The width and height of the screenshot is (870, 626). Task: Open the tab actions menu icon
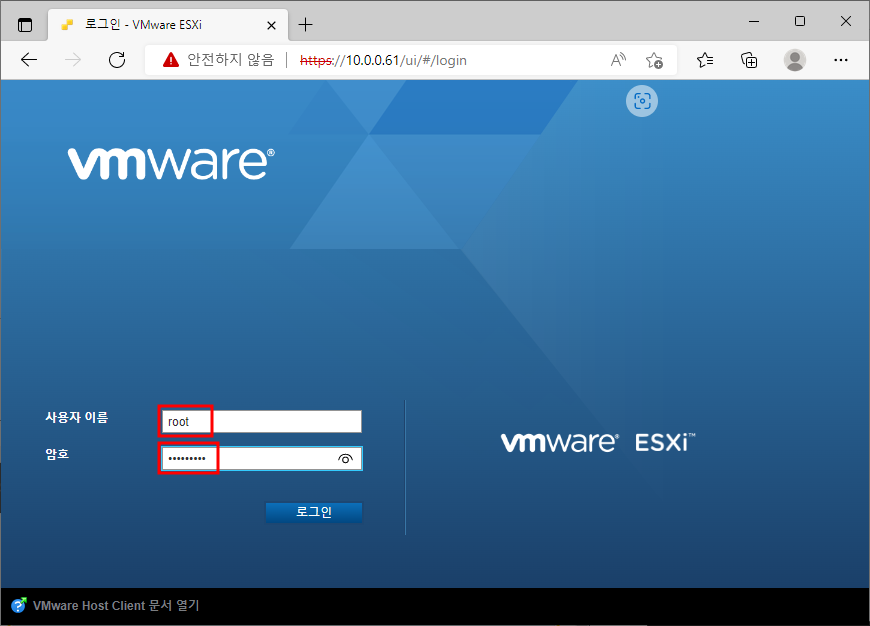pyautogui.click(x=25, y=25)
